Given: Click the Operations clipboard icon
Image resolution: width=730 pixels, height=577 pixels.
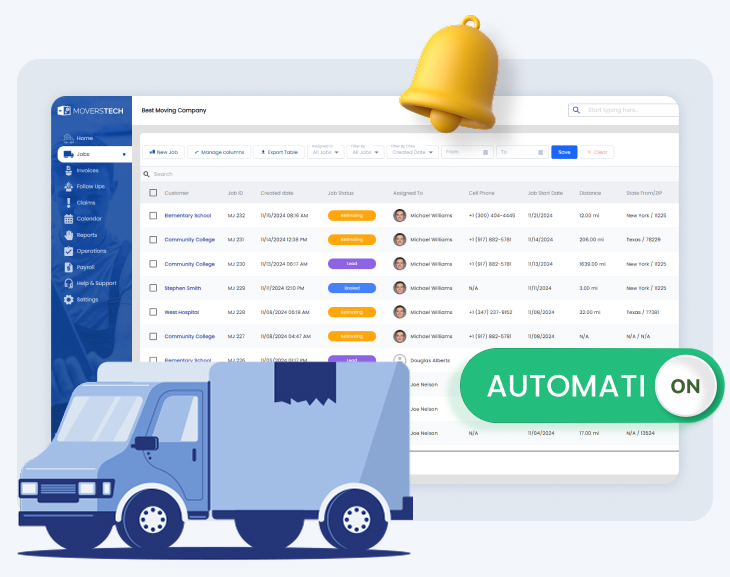Looking at the screenshot, I should tap(68, 251).
